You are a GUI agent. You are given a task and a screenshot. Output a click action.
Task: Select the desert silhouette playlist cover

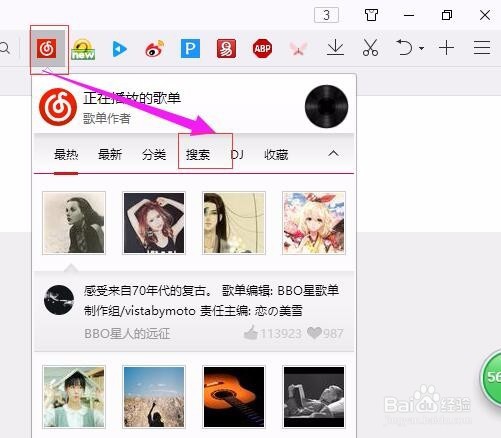click(x=154, y=397)
